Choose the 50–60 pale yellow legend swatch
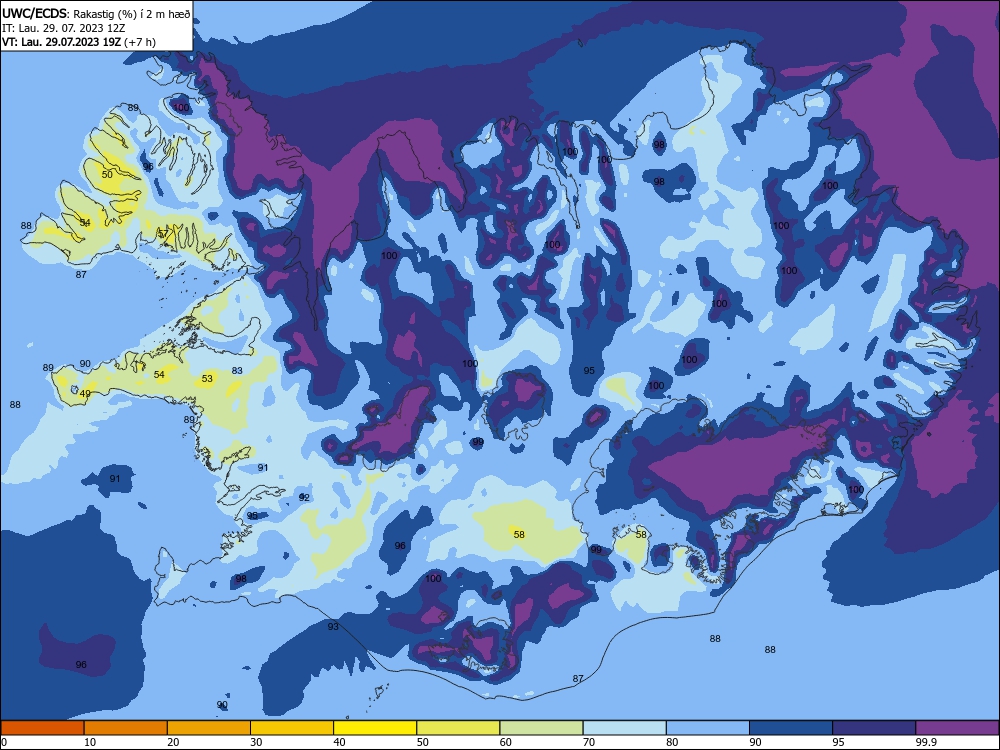The image size is (1000, 750). point(458,728)
